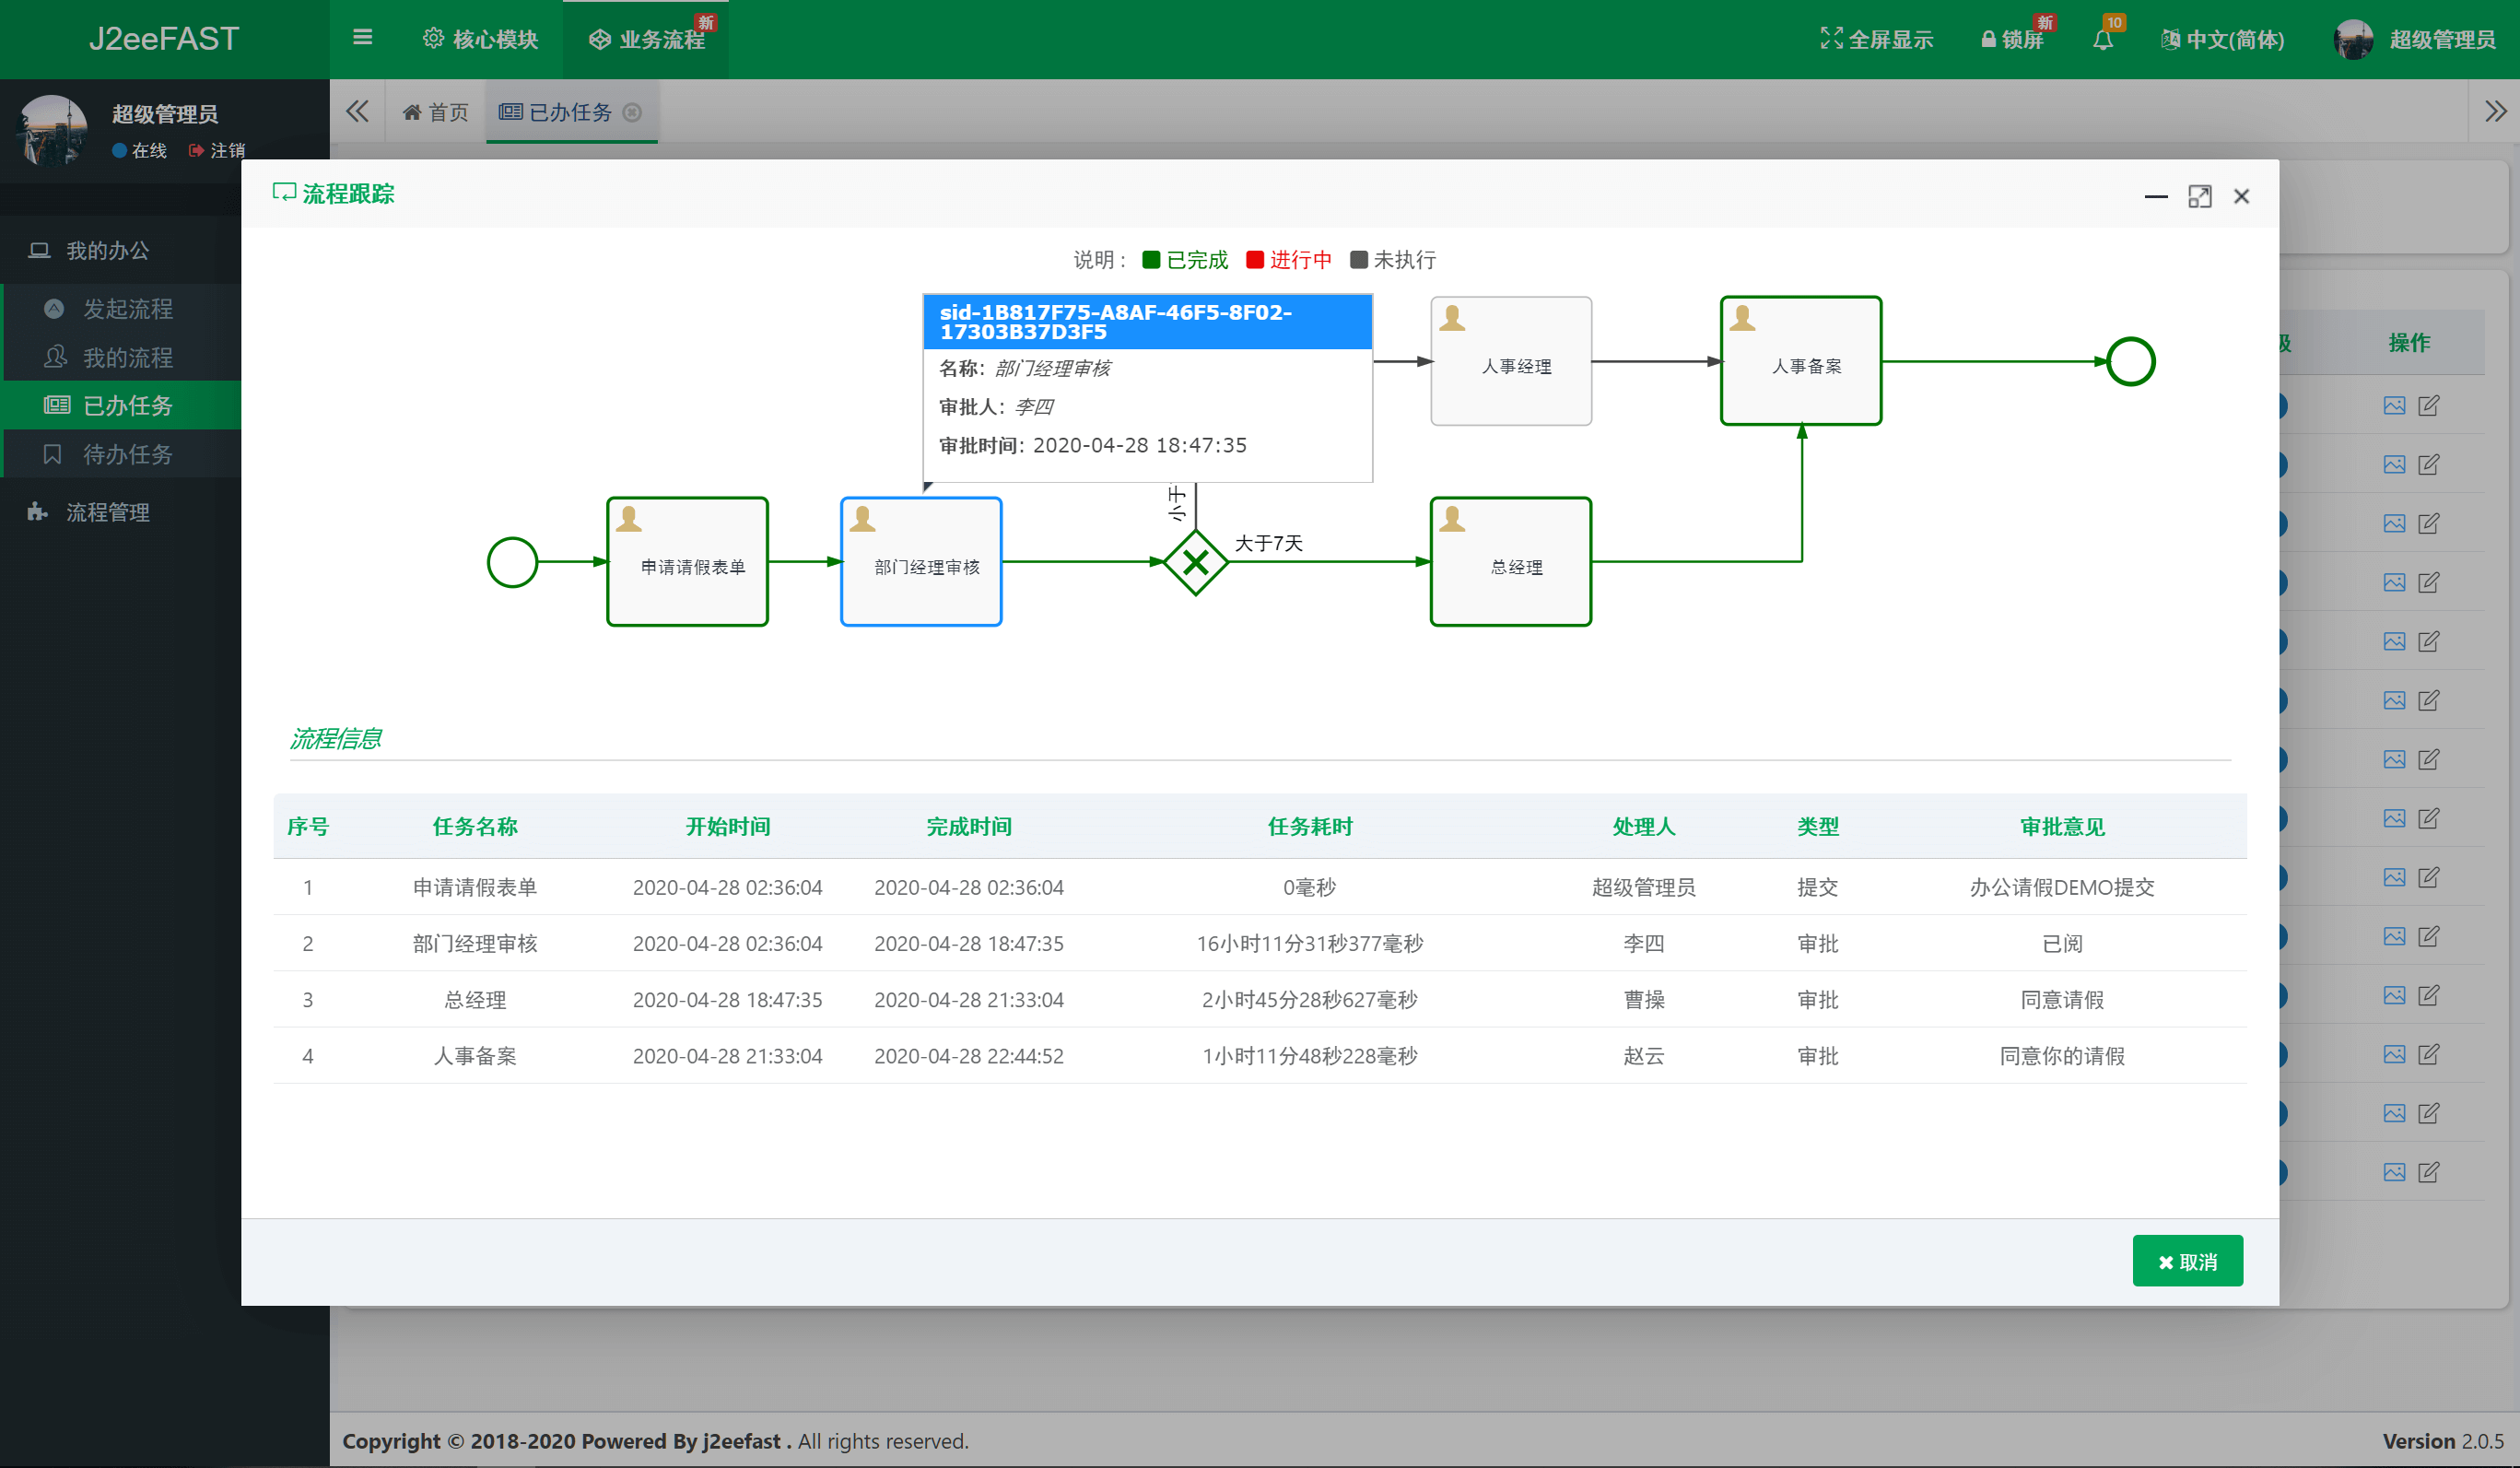Maximize the 流程跟踪 dialog
The width and height of the screenshot is (2520, 1468).
click(x=2199, y=197)
